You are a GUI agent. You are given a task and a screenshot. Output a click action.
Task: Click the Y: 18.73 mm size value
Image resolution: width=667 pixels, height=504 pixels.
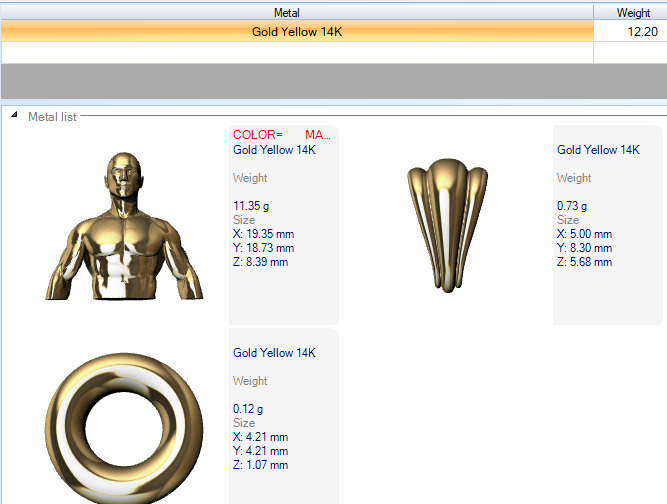tap(263, 248)
